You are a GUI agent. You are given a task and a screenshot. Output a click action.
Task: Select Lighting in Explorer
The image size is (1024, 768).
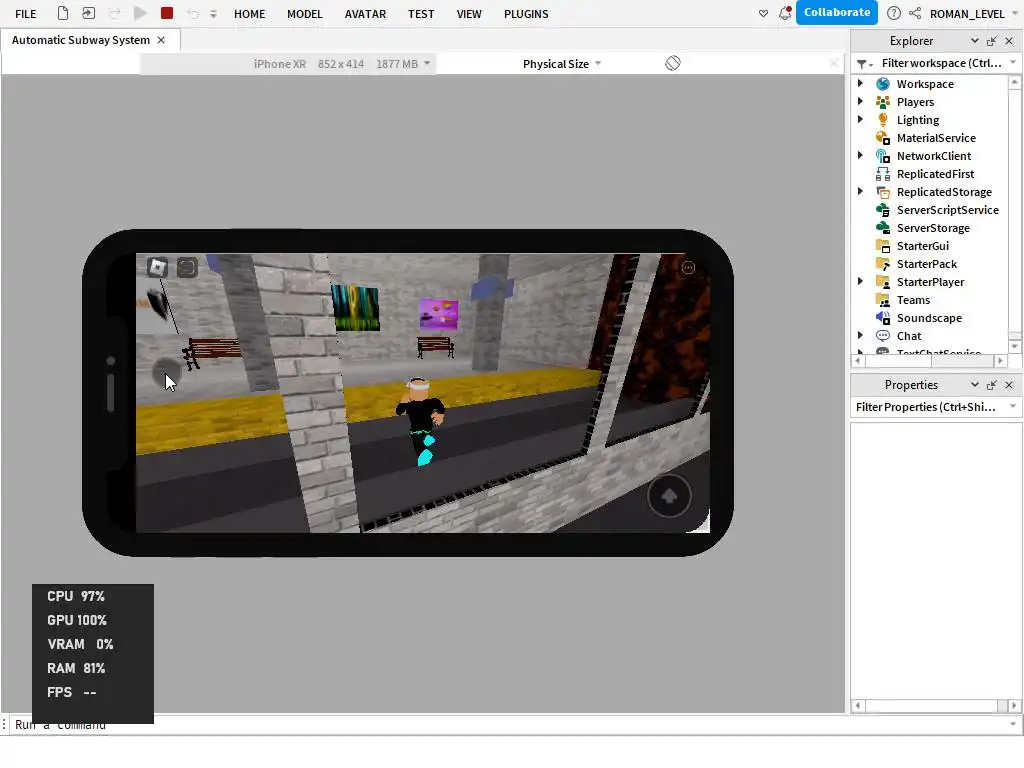917,120
